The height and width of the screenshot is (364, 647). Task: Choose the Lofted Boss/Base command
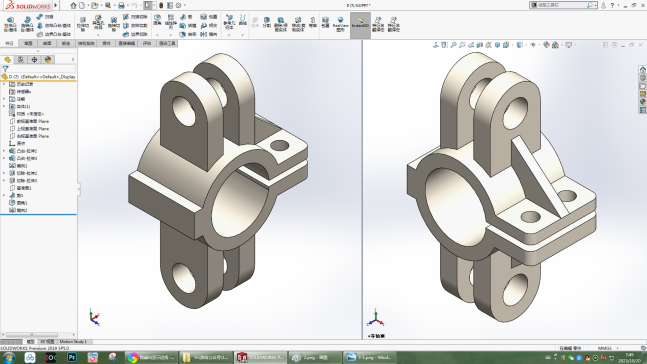click(x=54, y=26)
